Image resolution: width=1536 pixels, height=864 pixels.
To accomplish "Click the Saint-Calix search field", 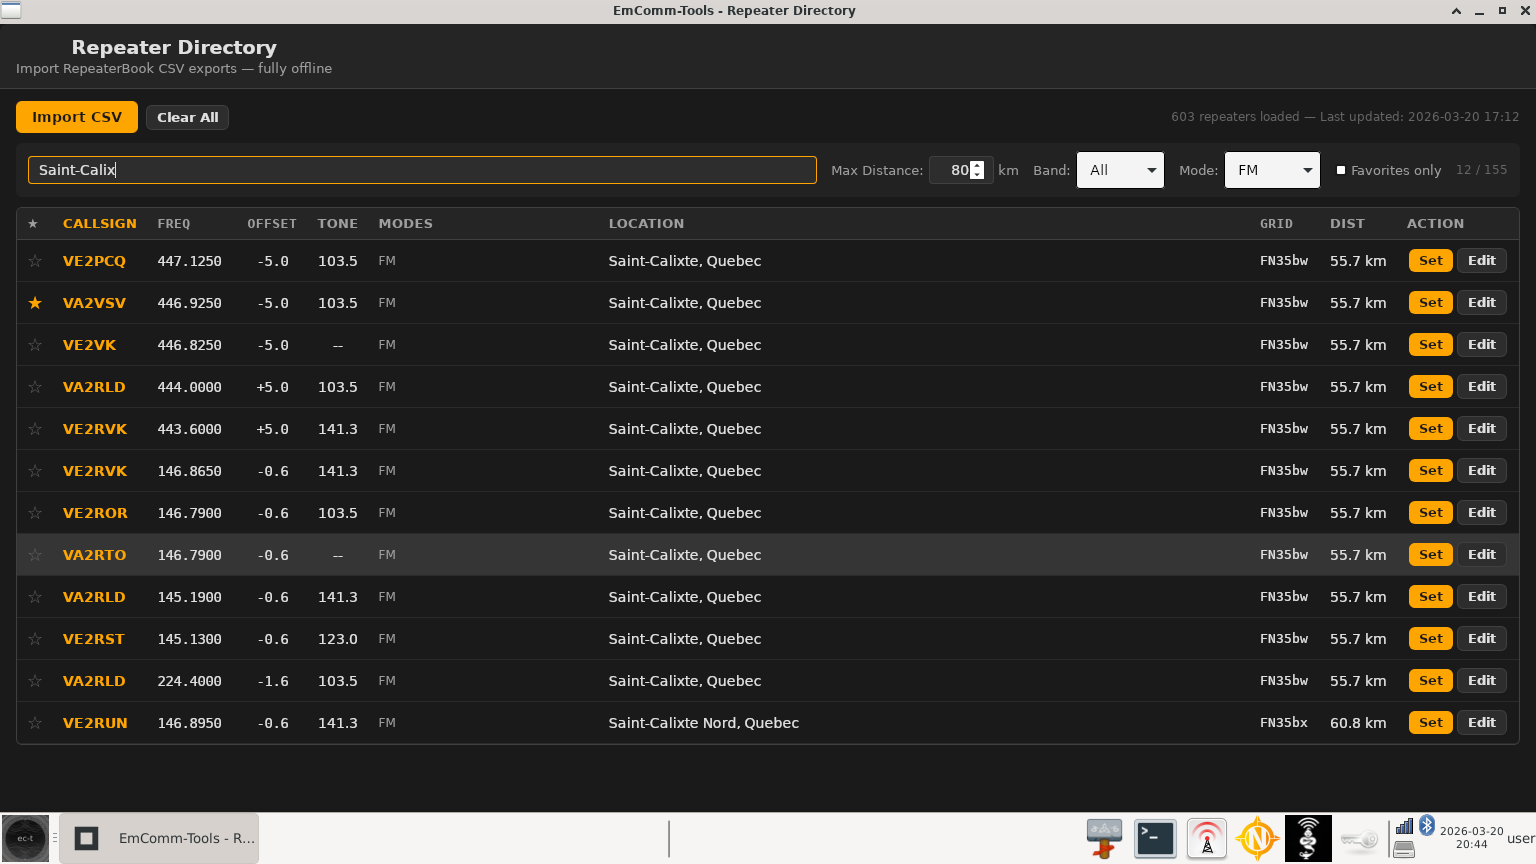I will [422, 170].
